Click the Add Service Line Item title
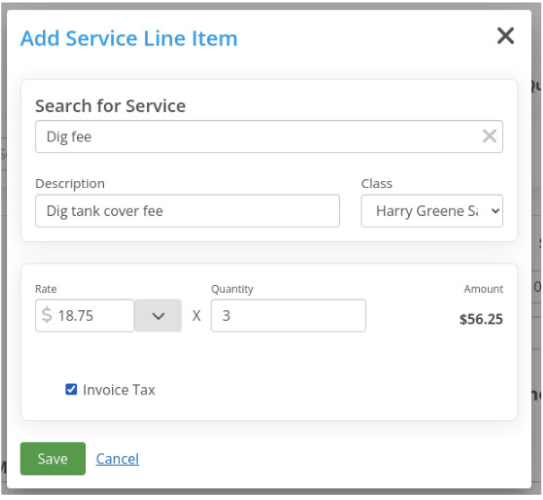The image size is (543, 500). point(129,38)
